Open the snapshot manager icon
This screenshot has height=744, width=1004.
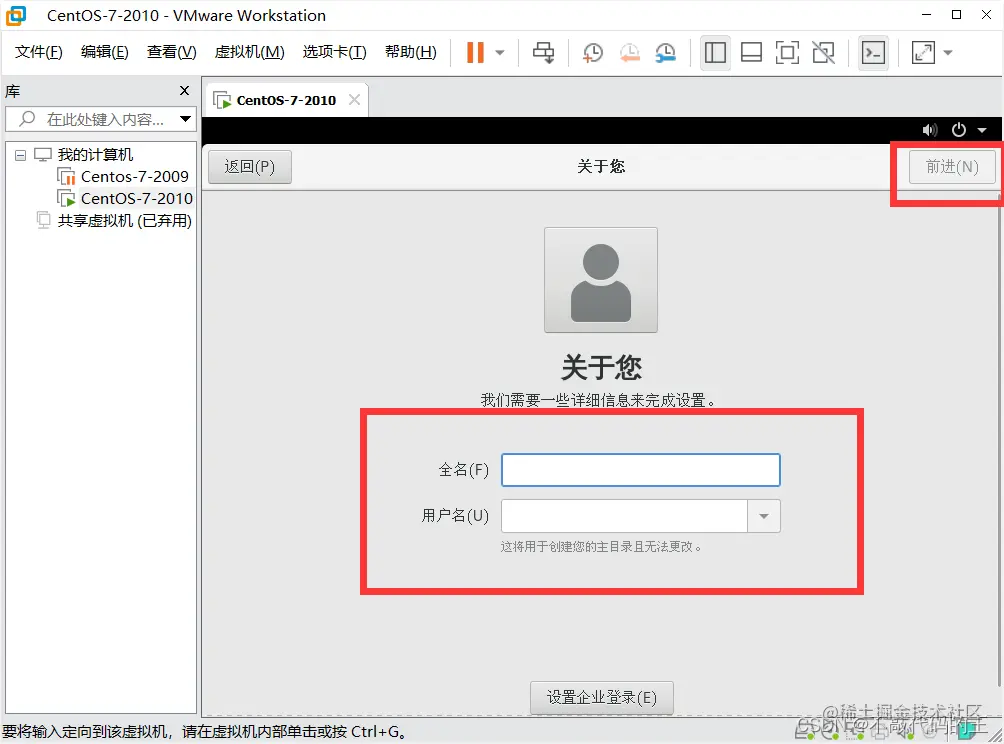pyautogui.click(x=666, y=53)
